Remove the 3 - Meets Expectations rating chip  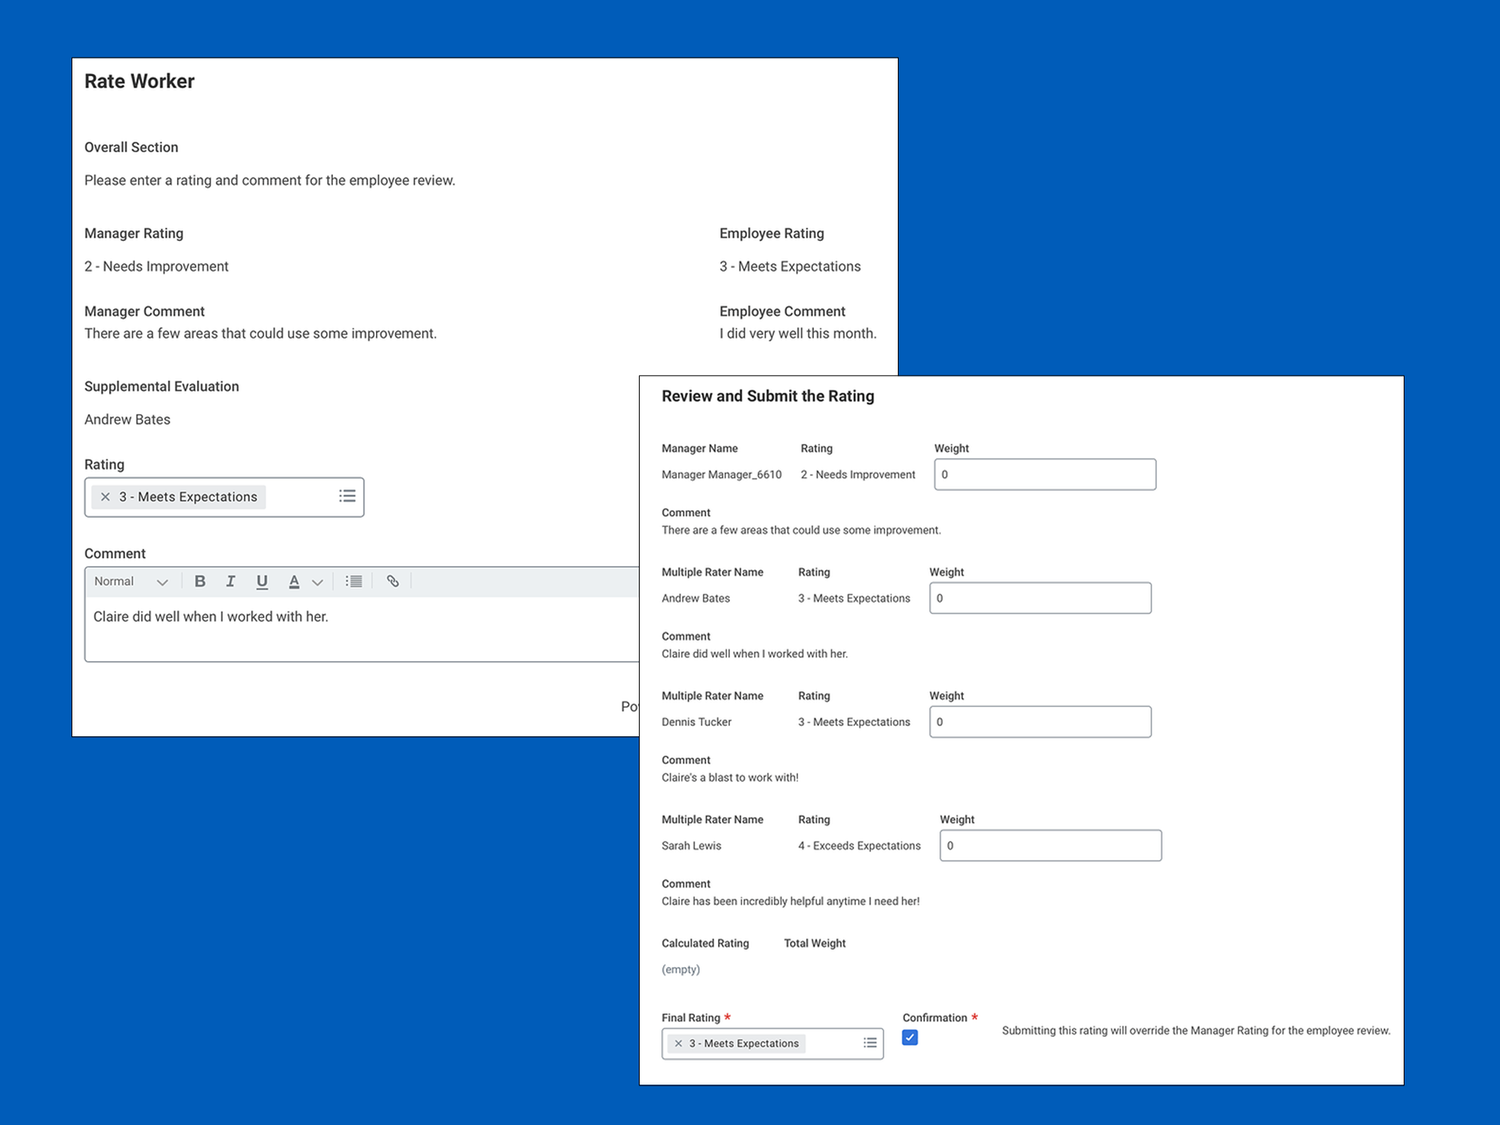pos(105,496)
